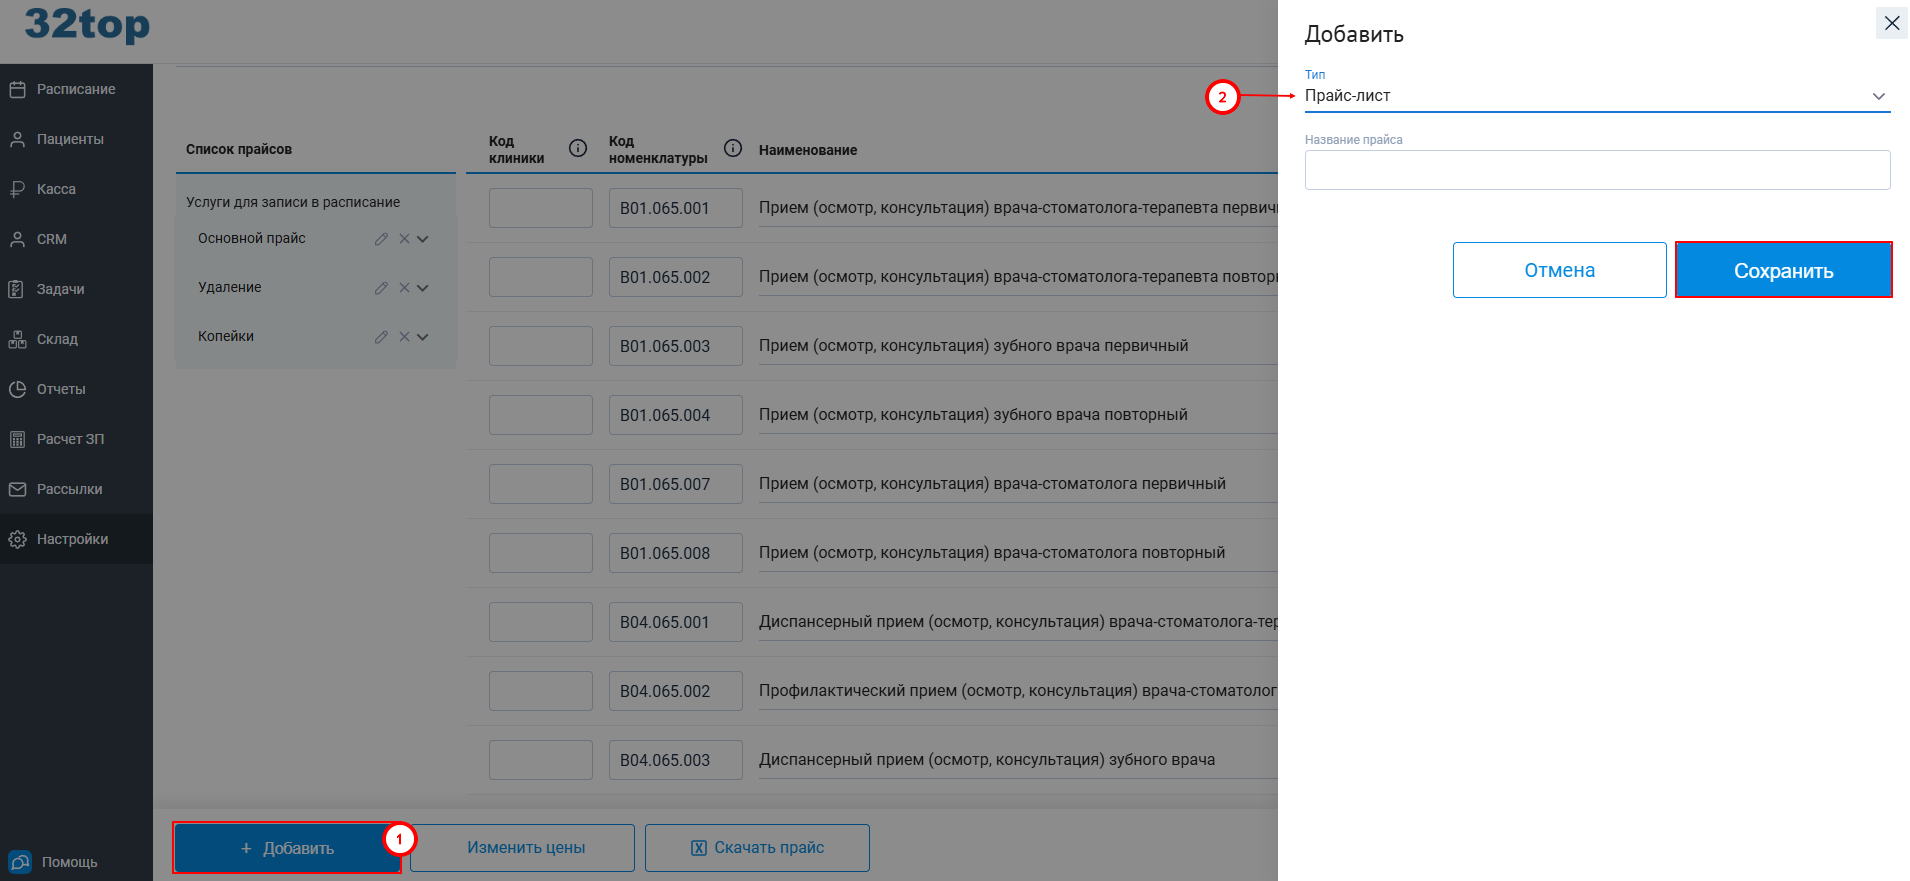This screenshot has width=1910, height=881.
Task: Go to Пациенты section
Action: tap(70, 139)
